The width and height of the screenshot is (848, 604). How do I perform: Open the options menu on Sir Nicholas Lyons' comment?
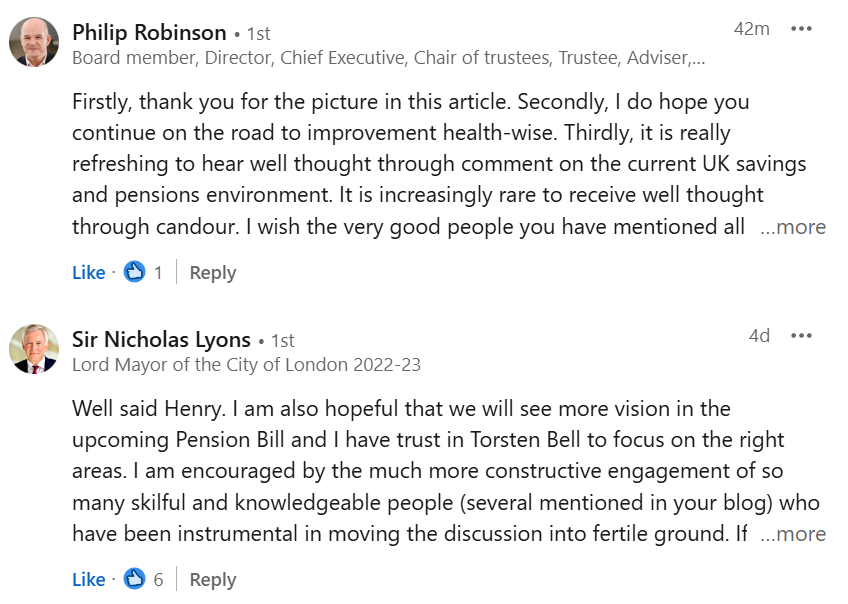[x=801, y=336]
